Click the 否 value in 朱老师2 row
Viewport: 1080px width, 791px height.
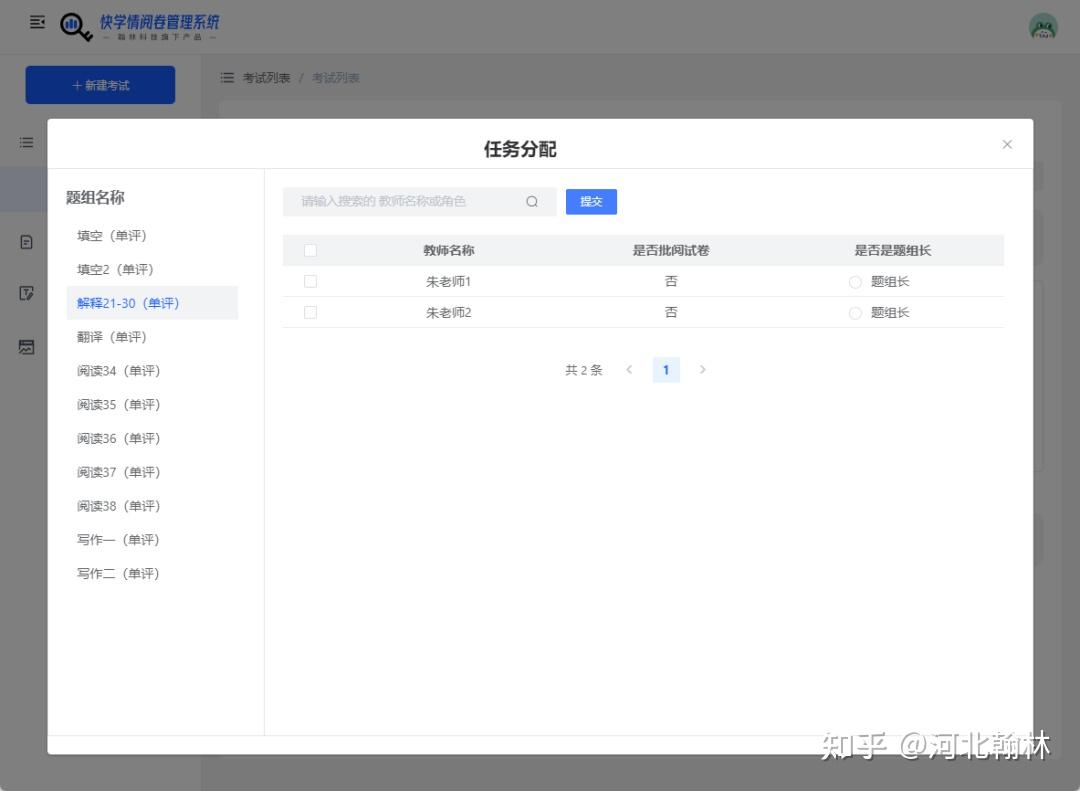point(671,313)
